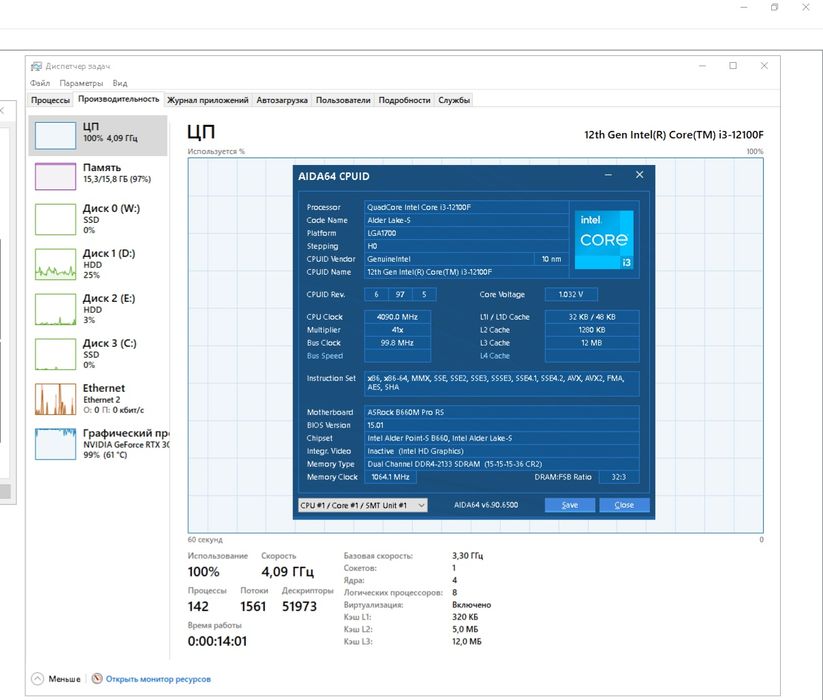The height and width of the screenshot is (700, 823).
Task: Minimize the AIDA64 CPUID window
Action: [x=608, y=175]
